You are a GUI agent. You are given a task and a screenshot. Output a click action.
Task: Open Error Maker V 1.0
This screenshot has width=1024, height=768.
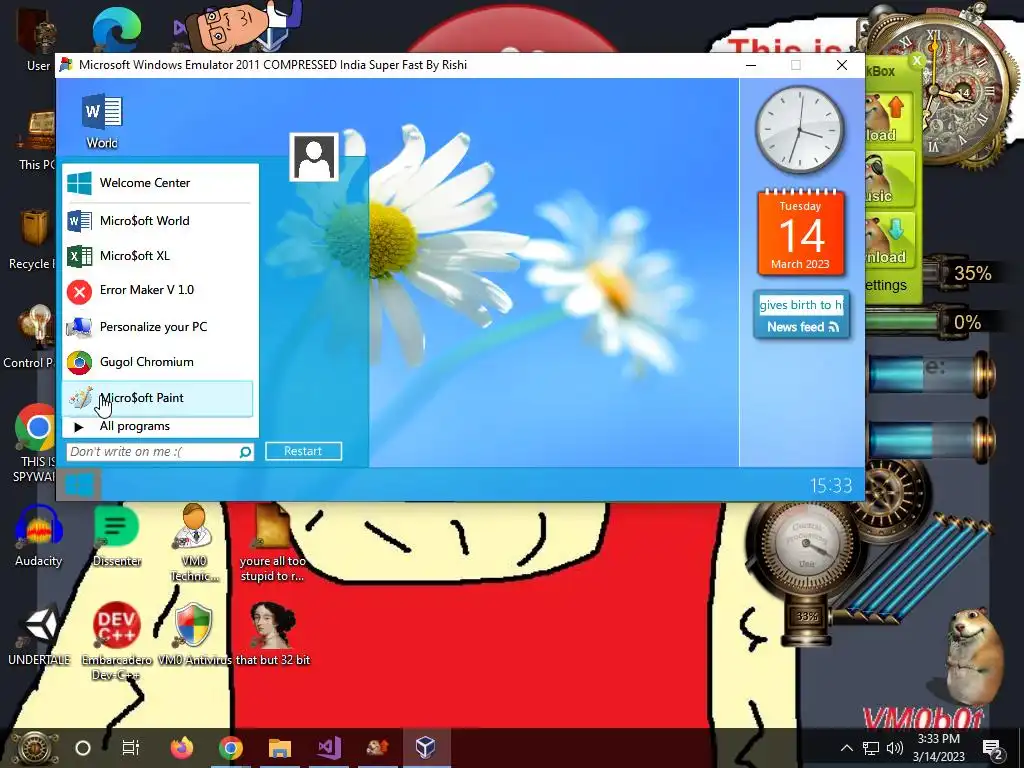[158, 291]
